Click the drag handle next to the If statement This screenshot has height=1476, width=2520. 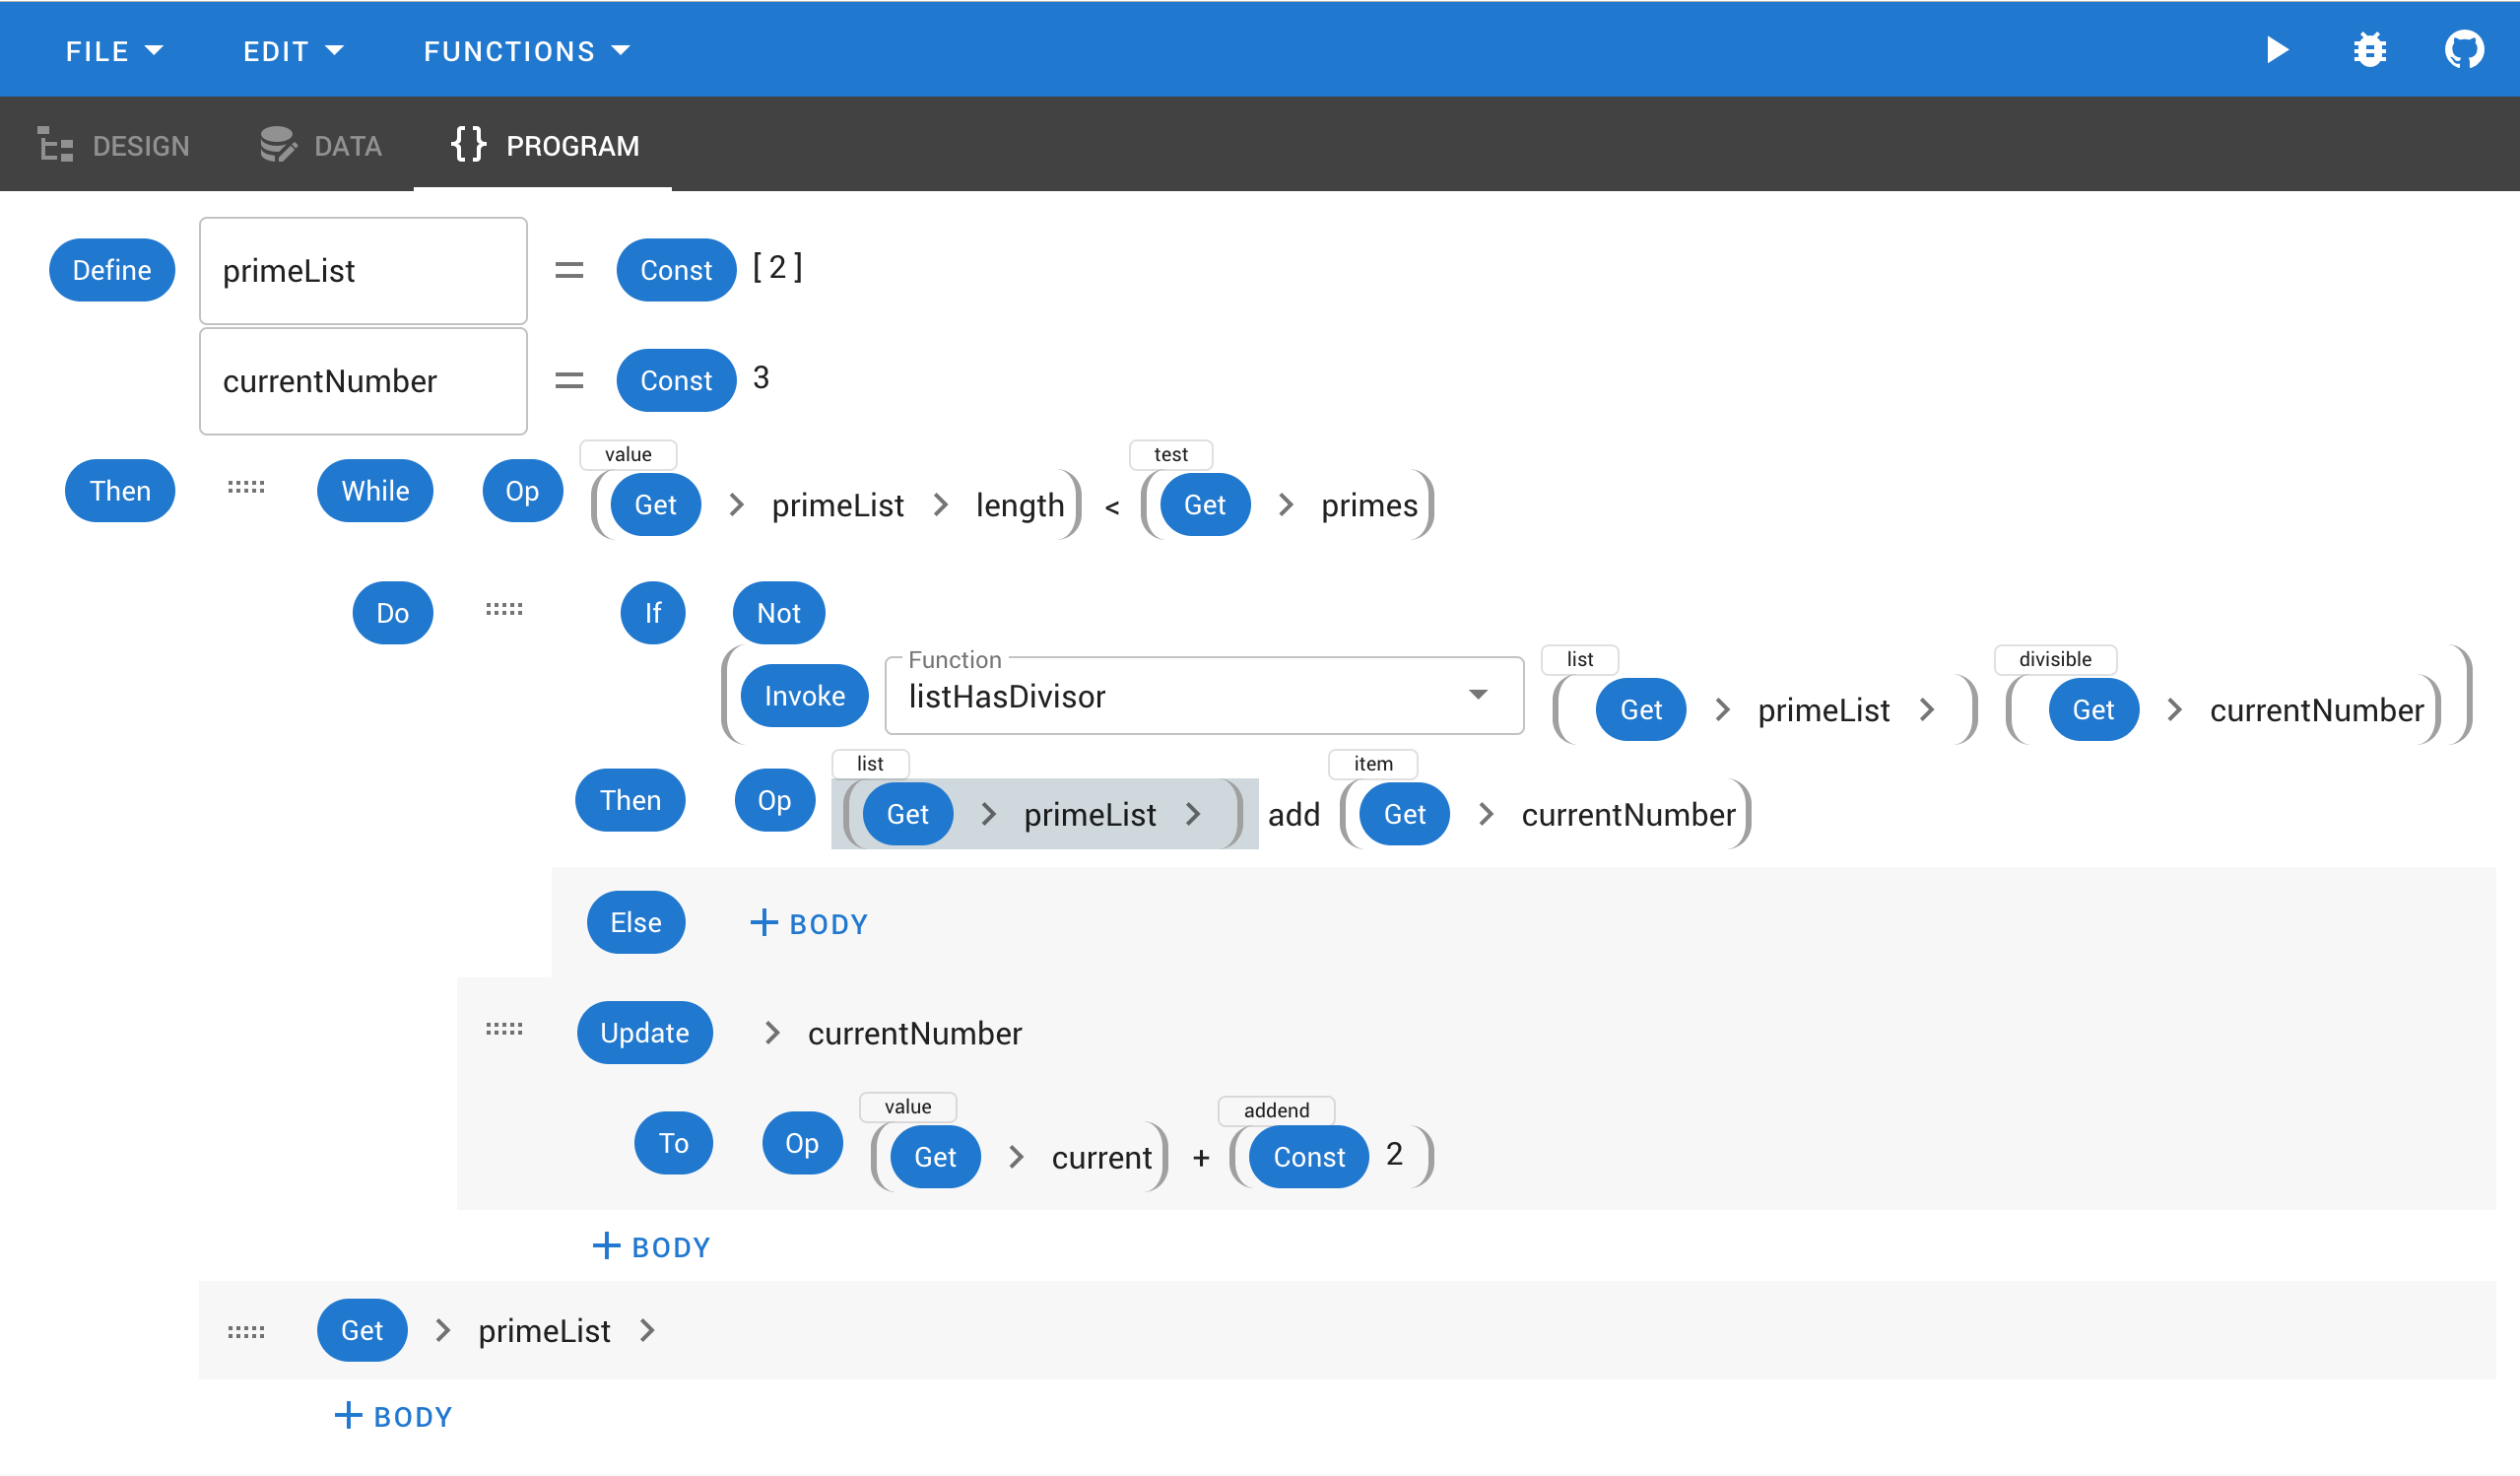pos(504,610)
